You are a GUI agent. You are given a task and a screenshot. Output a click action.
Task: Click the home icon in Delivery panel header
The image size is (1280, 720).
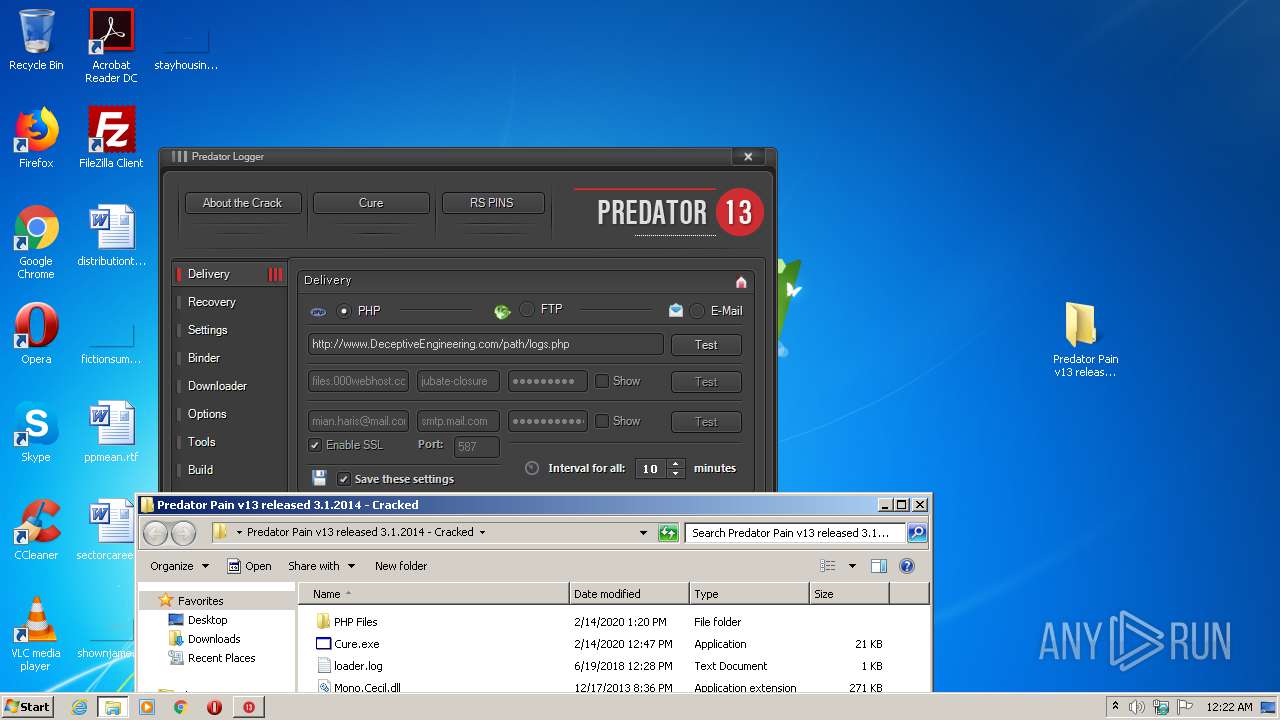click(741, 282)
